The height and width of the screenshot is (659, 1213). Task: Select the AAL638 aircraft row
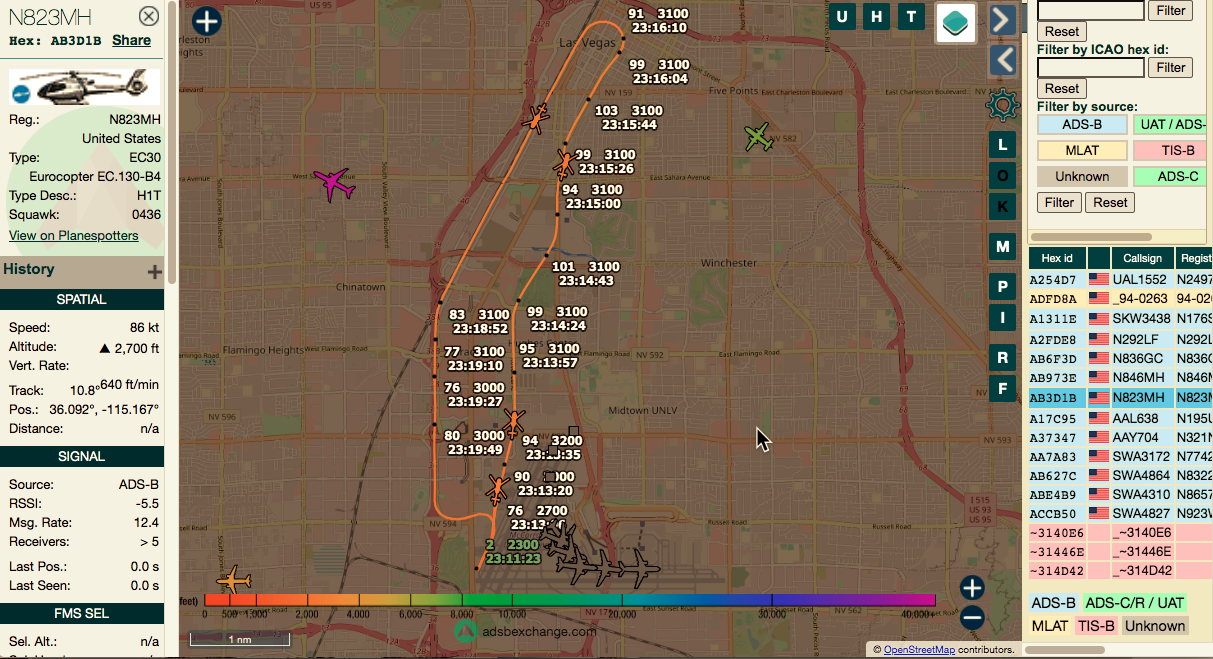tap(1121, 417)
